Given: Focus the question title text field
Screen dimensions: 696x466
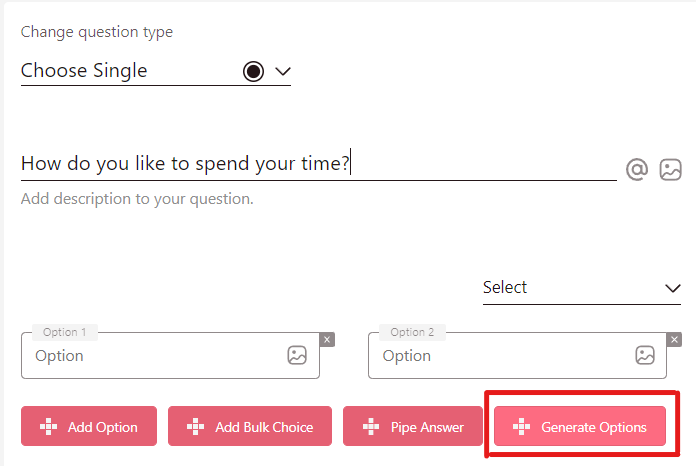Looking at the screenshot, I should [318, 164].
